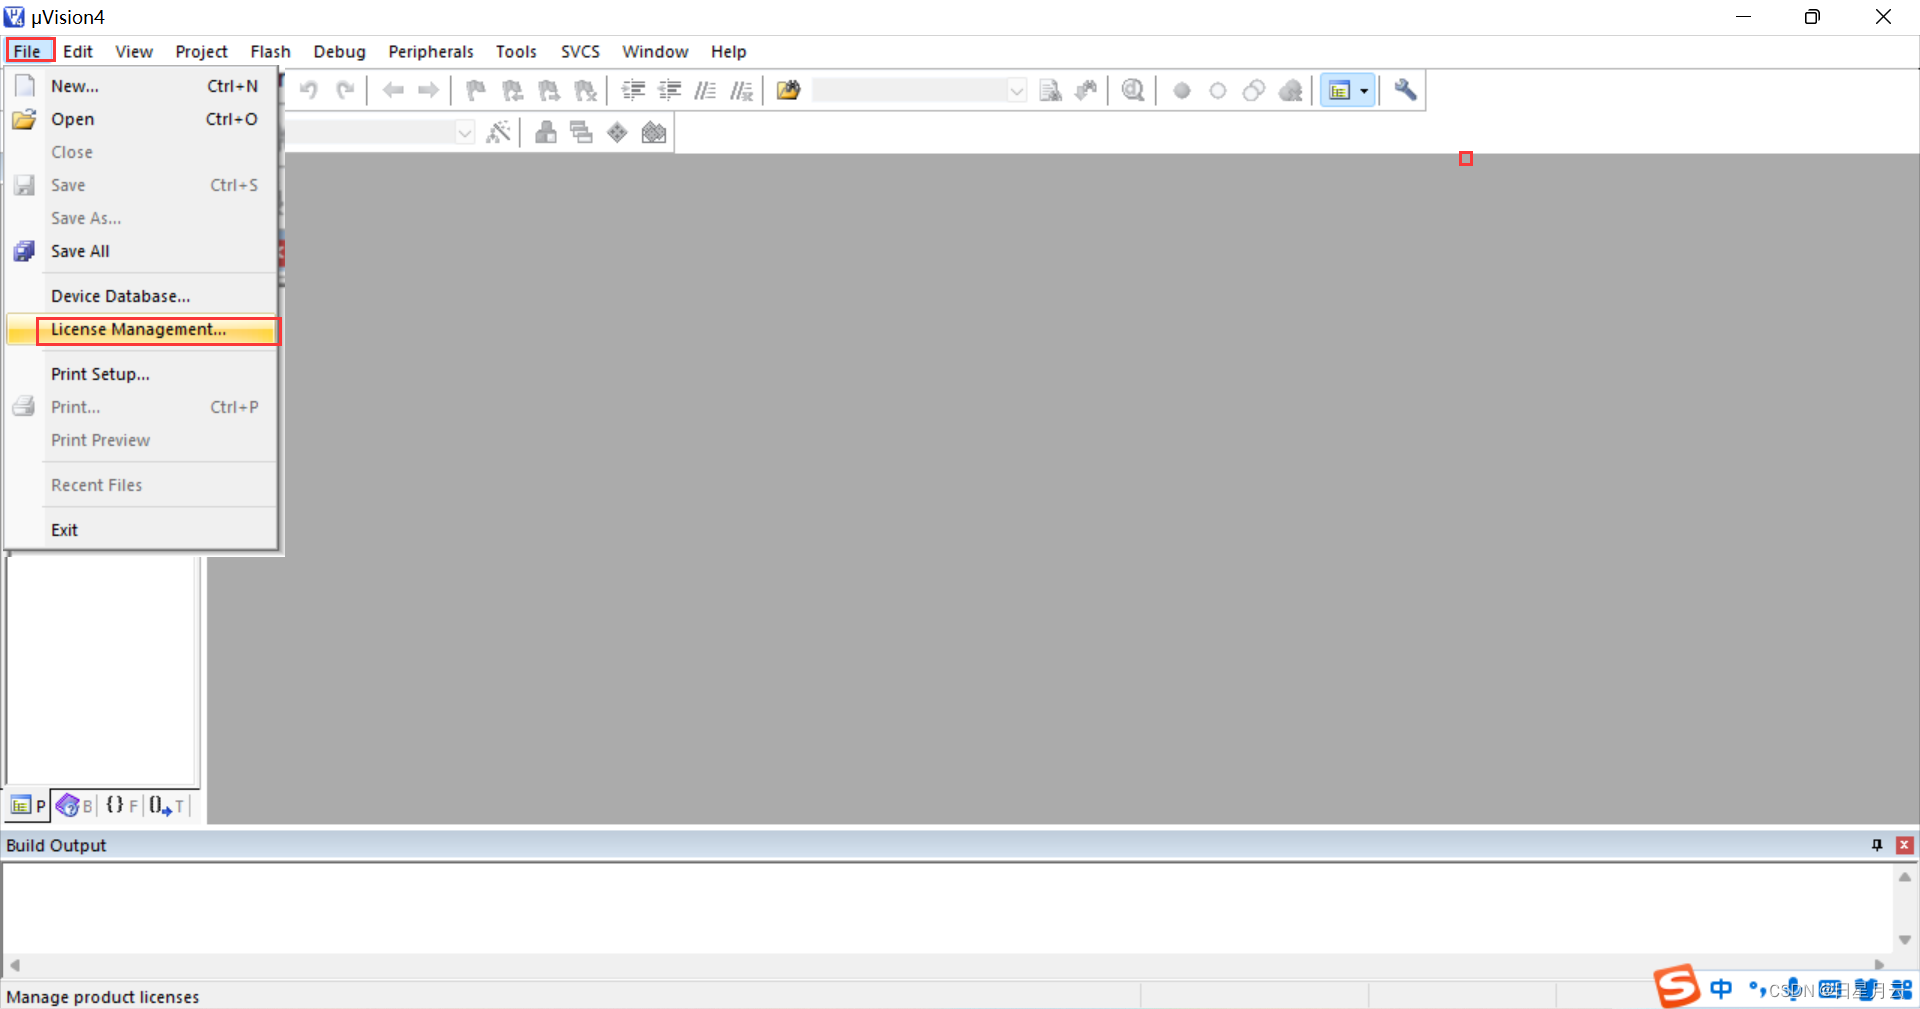Open the SVCS menu

pyautogui.click(x=580, y=51)
